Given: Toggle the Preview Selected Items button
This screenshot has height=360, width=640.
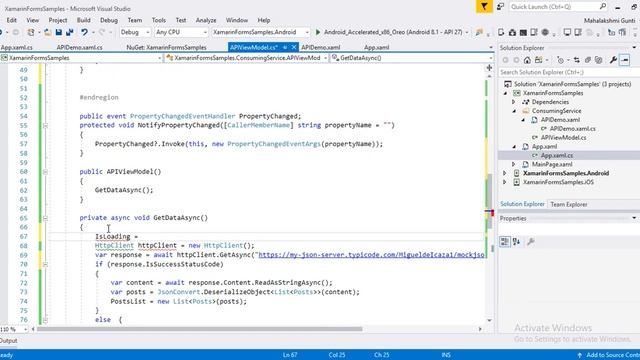Looking at the screenshot, I should point(624,60).
